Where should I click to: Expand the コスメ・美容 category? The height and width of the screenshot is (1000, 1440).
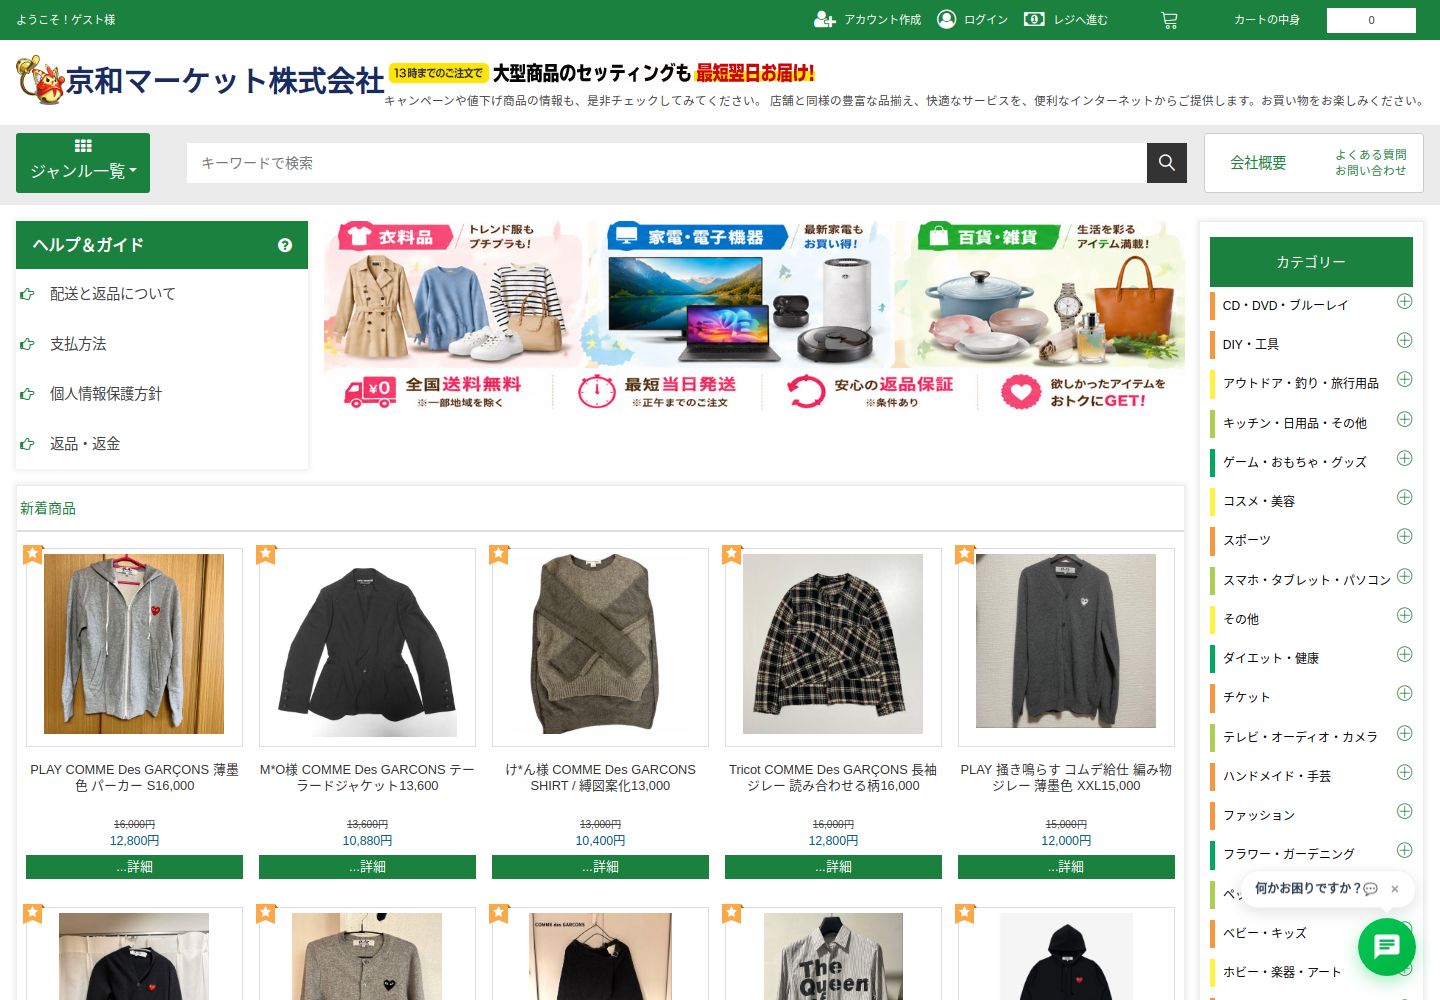[1404, 497]
